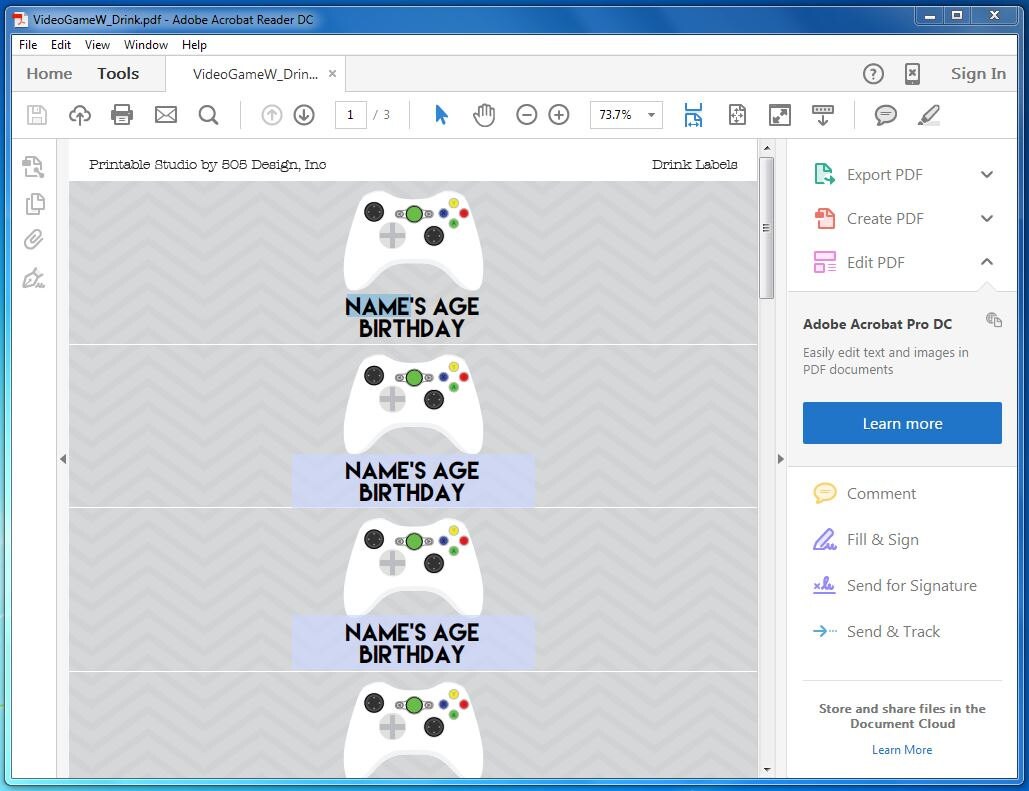
Task: Select the Hand pan tool
Action: (x=484, y=115)
